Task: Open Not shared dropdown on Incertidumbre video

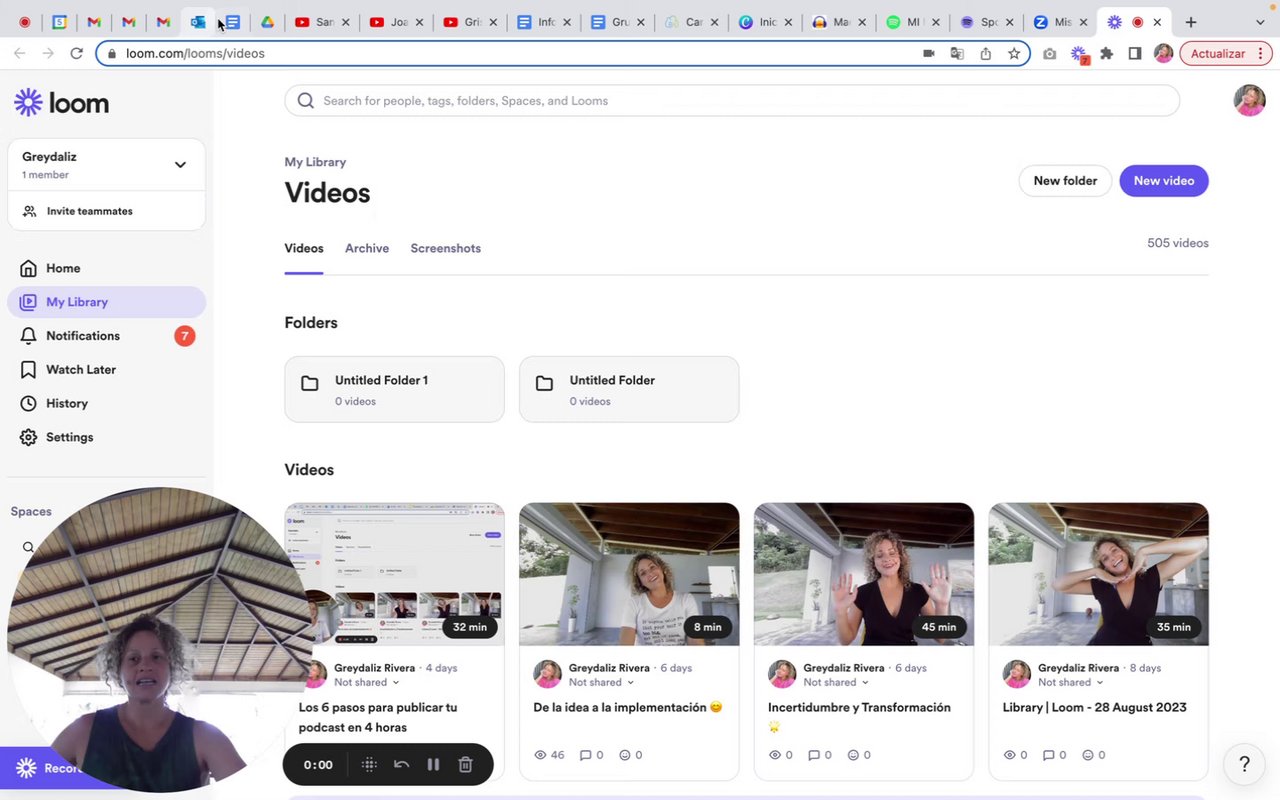Action: click(x=836, y=682)
